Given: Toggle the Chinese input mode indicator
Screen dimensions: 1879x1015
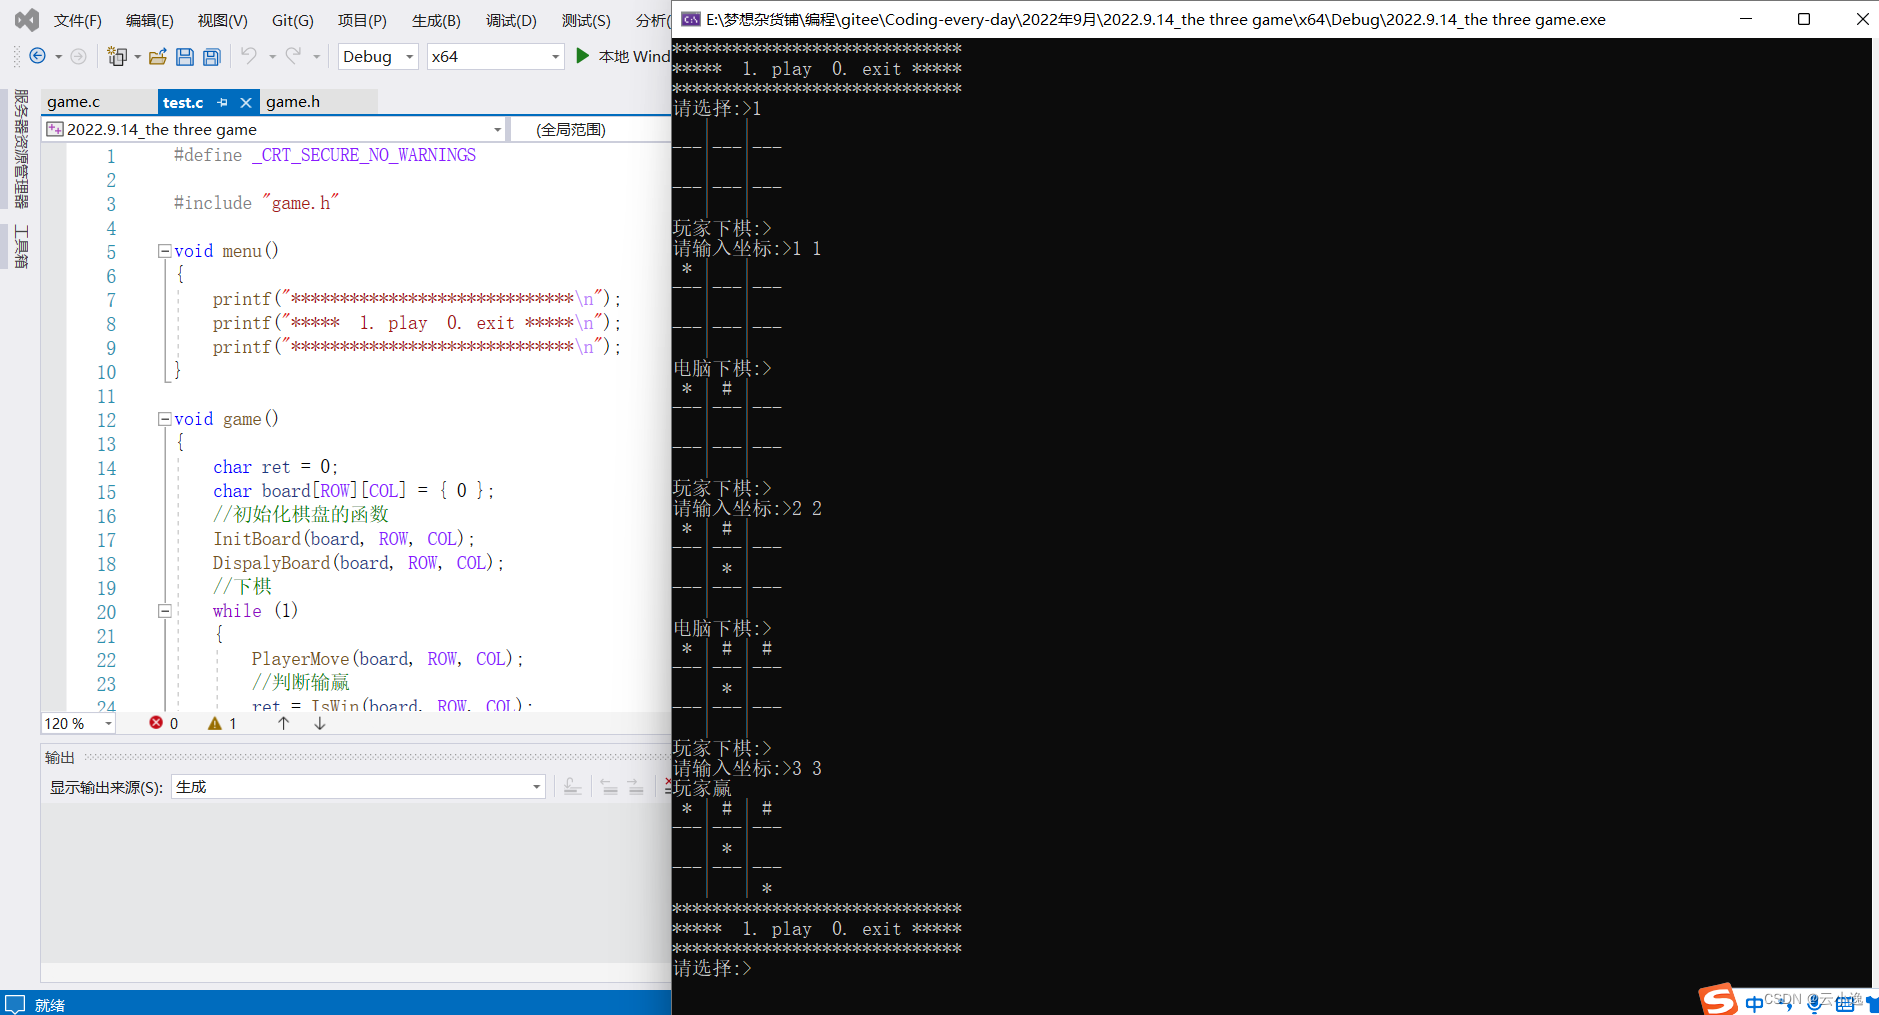Looking at the screenshot, I should coord(1755,1003).
